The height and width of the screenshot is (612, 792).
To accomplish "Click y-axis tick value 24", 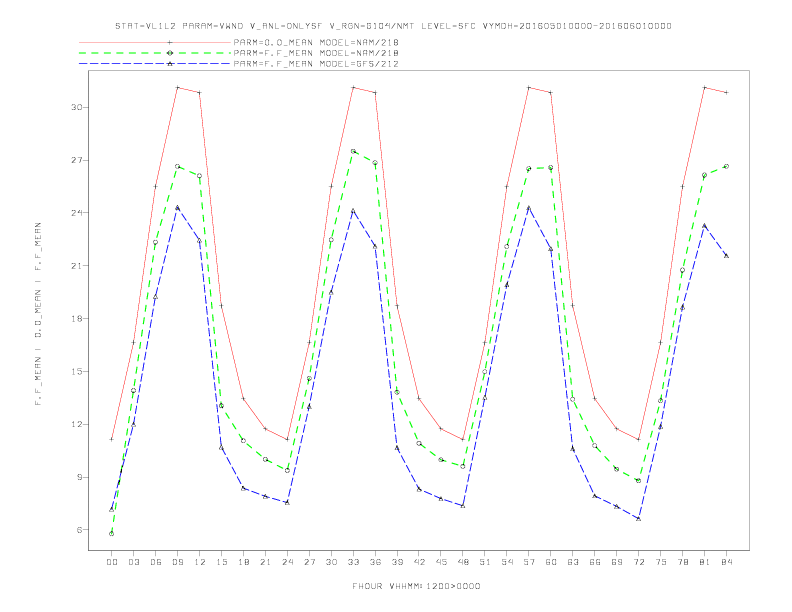I will pos(77,213).
